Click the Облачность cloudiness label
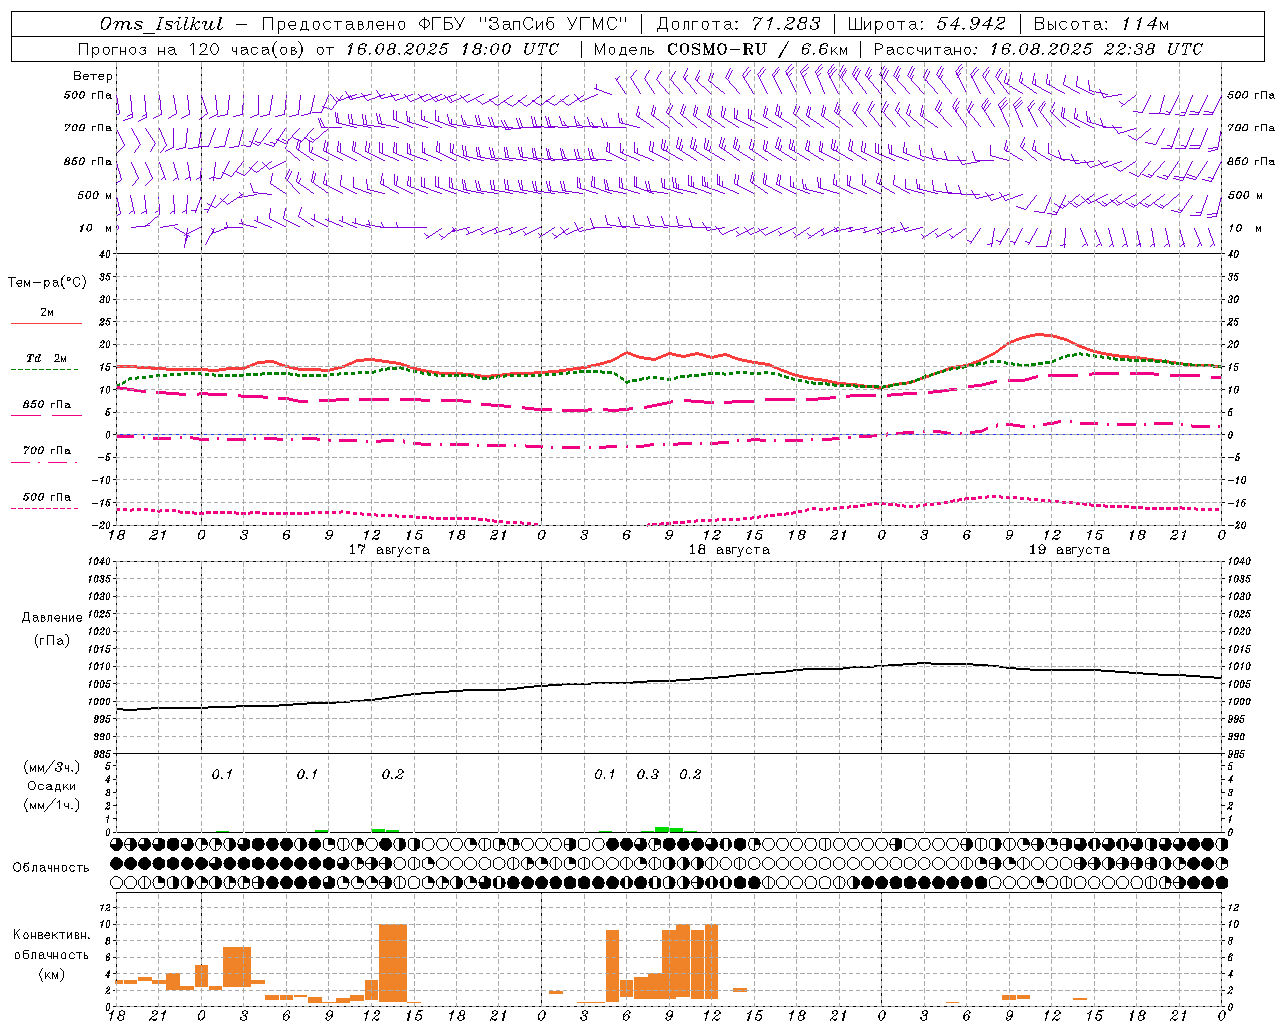 [x=51, y=867]
